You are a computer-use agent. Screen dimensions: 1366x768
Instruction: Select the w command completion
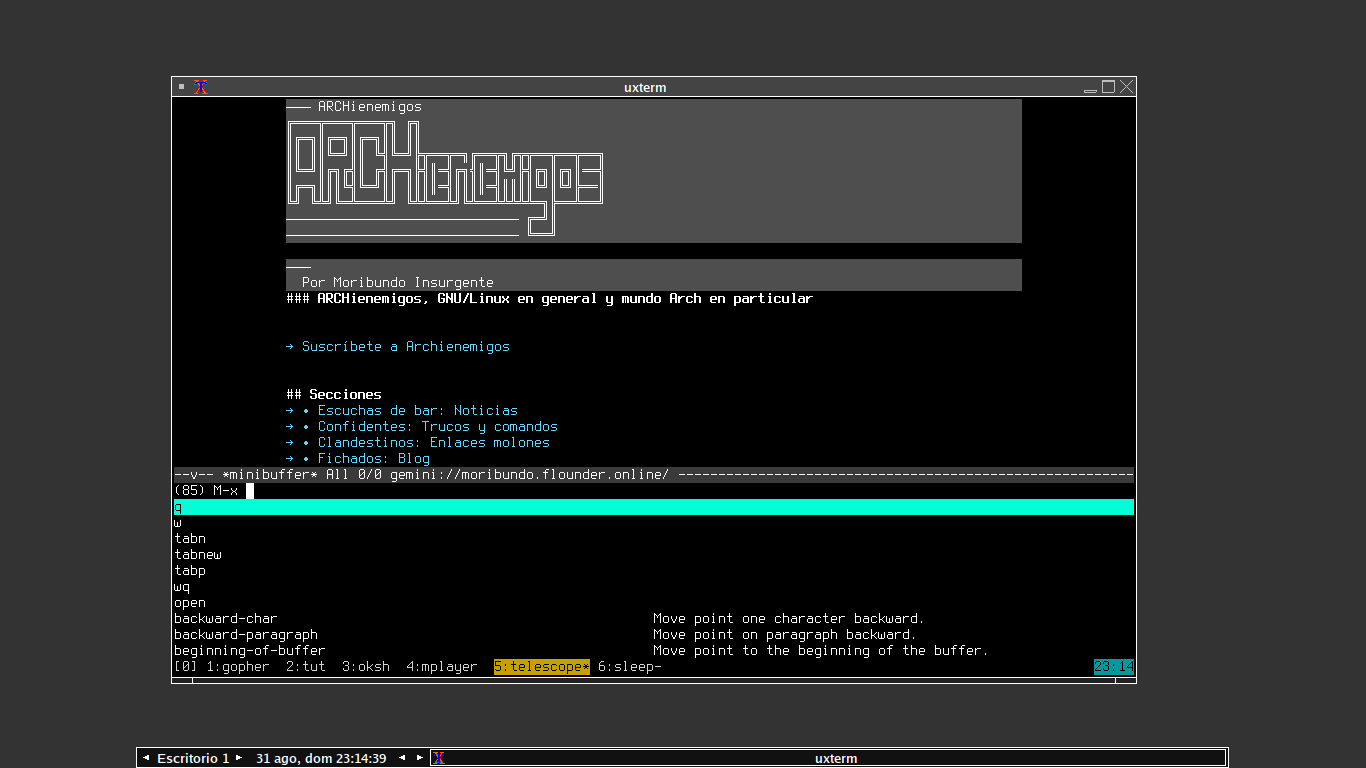178,523
